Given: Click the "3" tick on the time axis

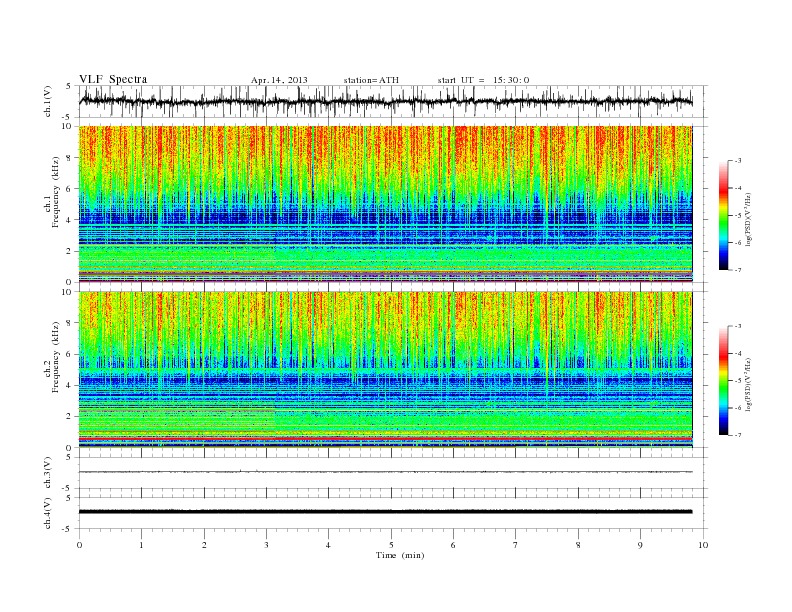Looking at the screenshot, I should 266,545.
